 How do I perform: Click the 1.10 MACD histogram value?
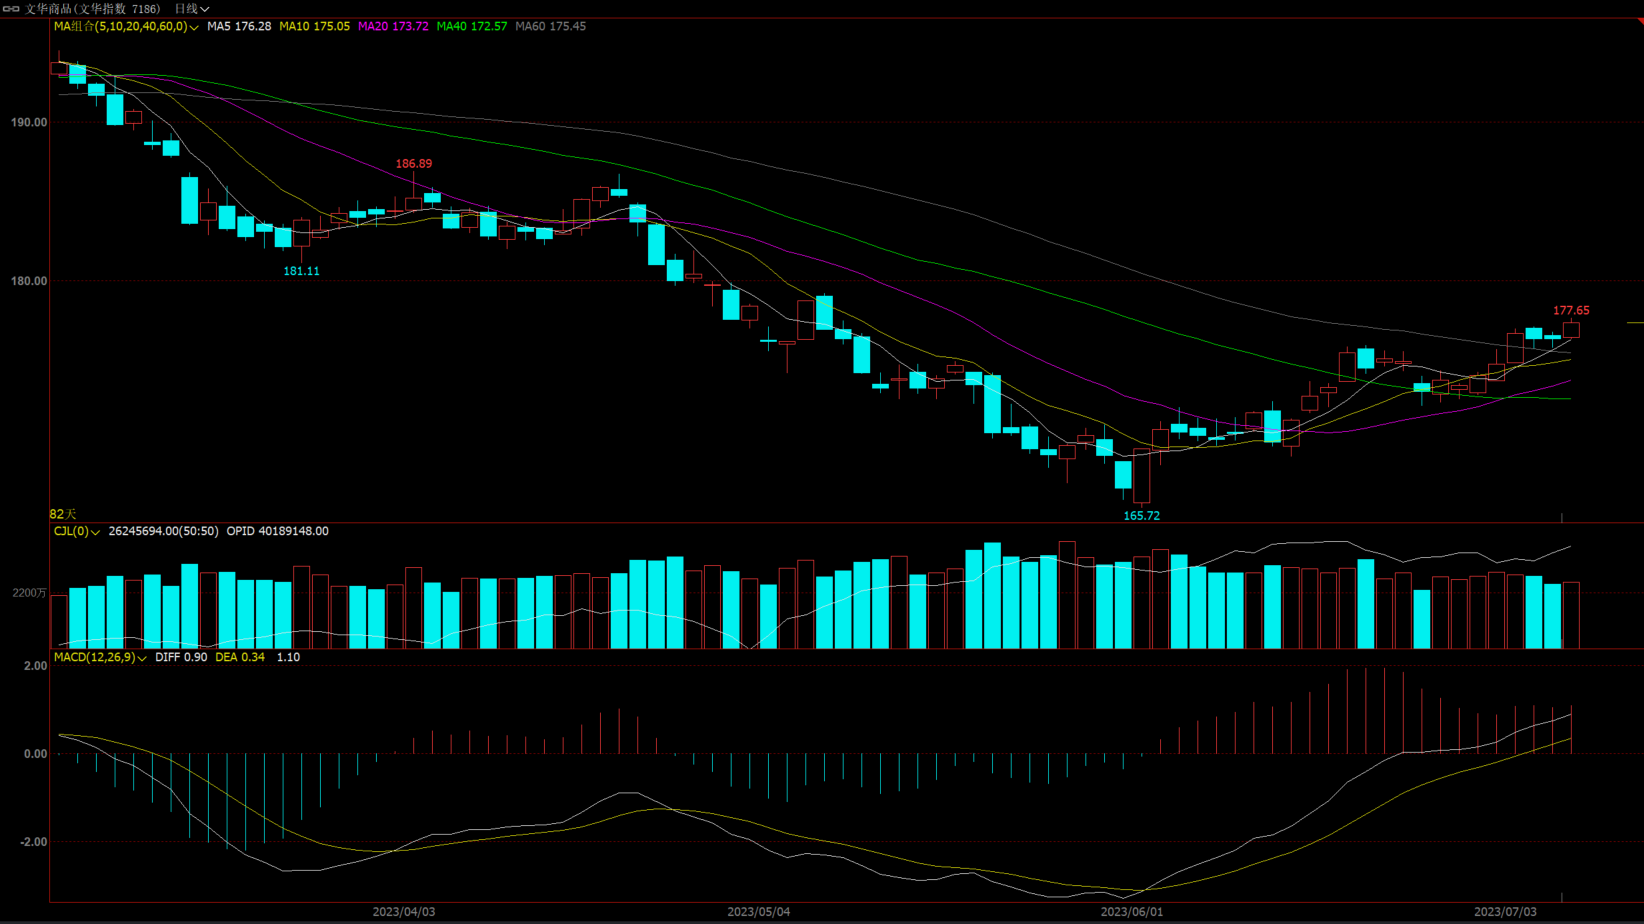click(x=288, y=658)
